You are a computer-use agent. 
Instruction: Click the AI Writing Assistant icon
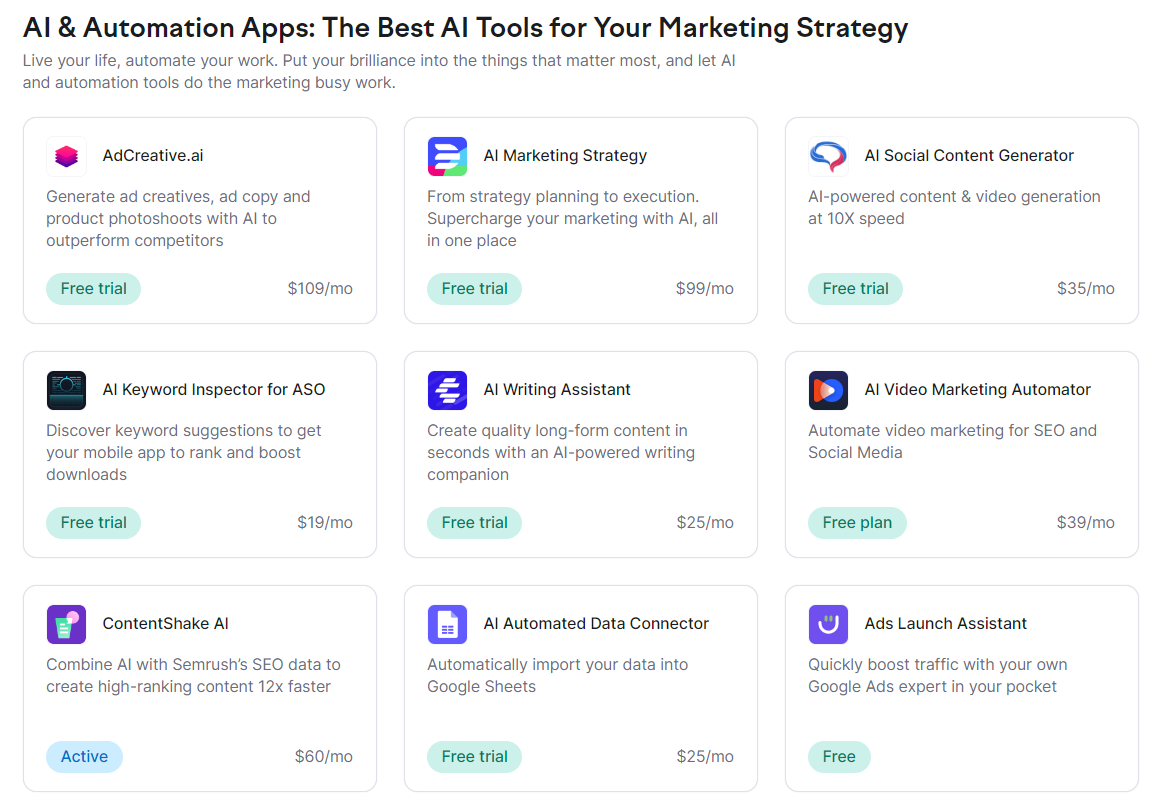447,390
